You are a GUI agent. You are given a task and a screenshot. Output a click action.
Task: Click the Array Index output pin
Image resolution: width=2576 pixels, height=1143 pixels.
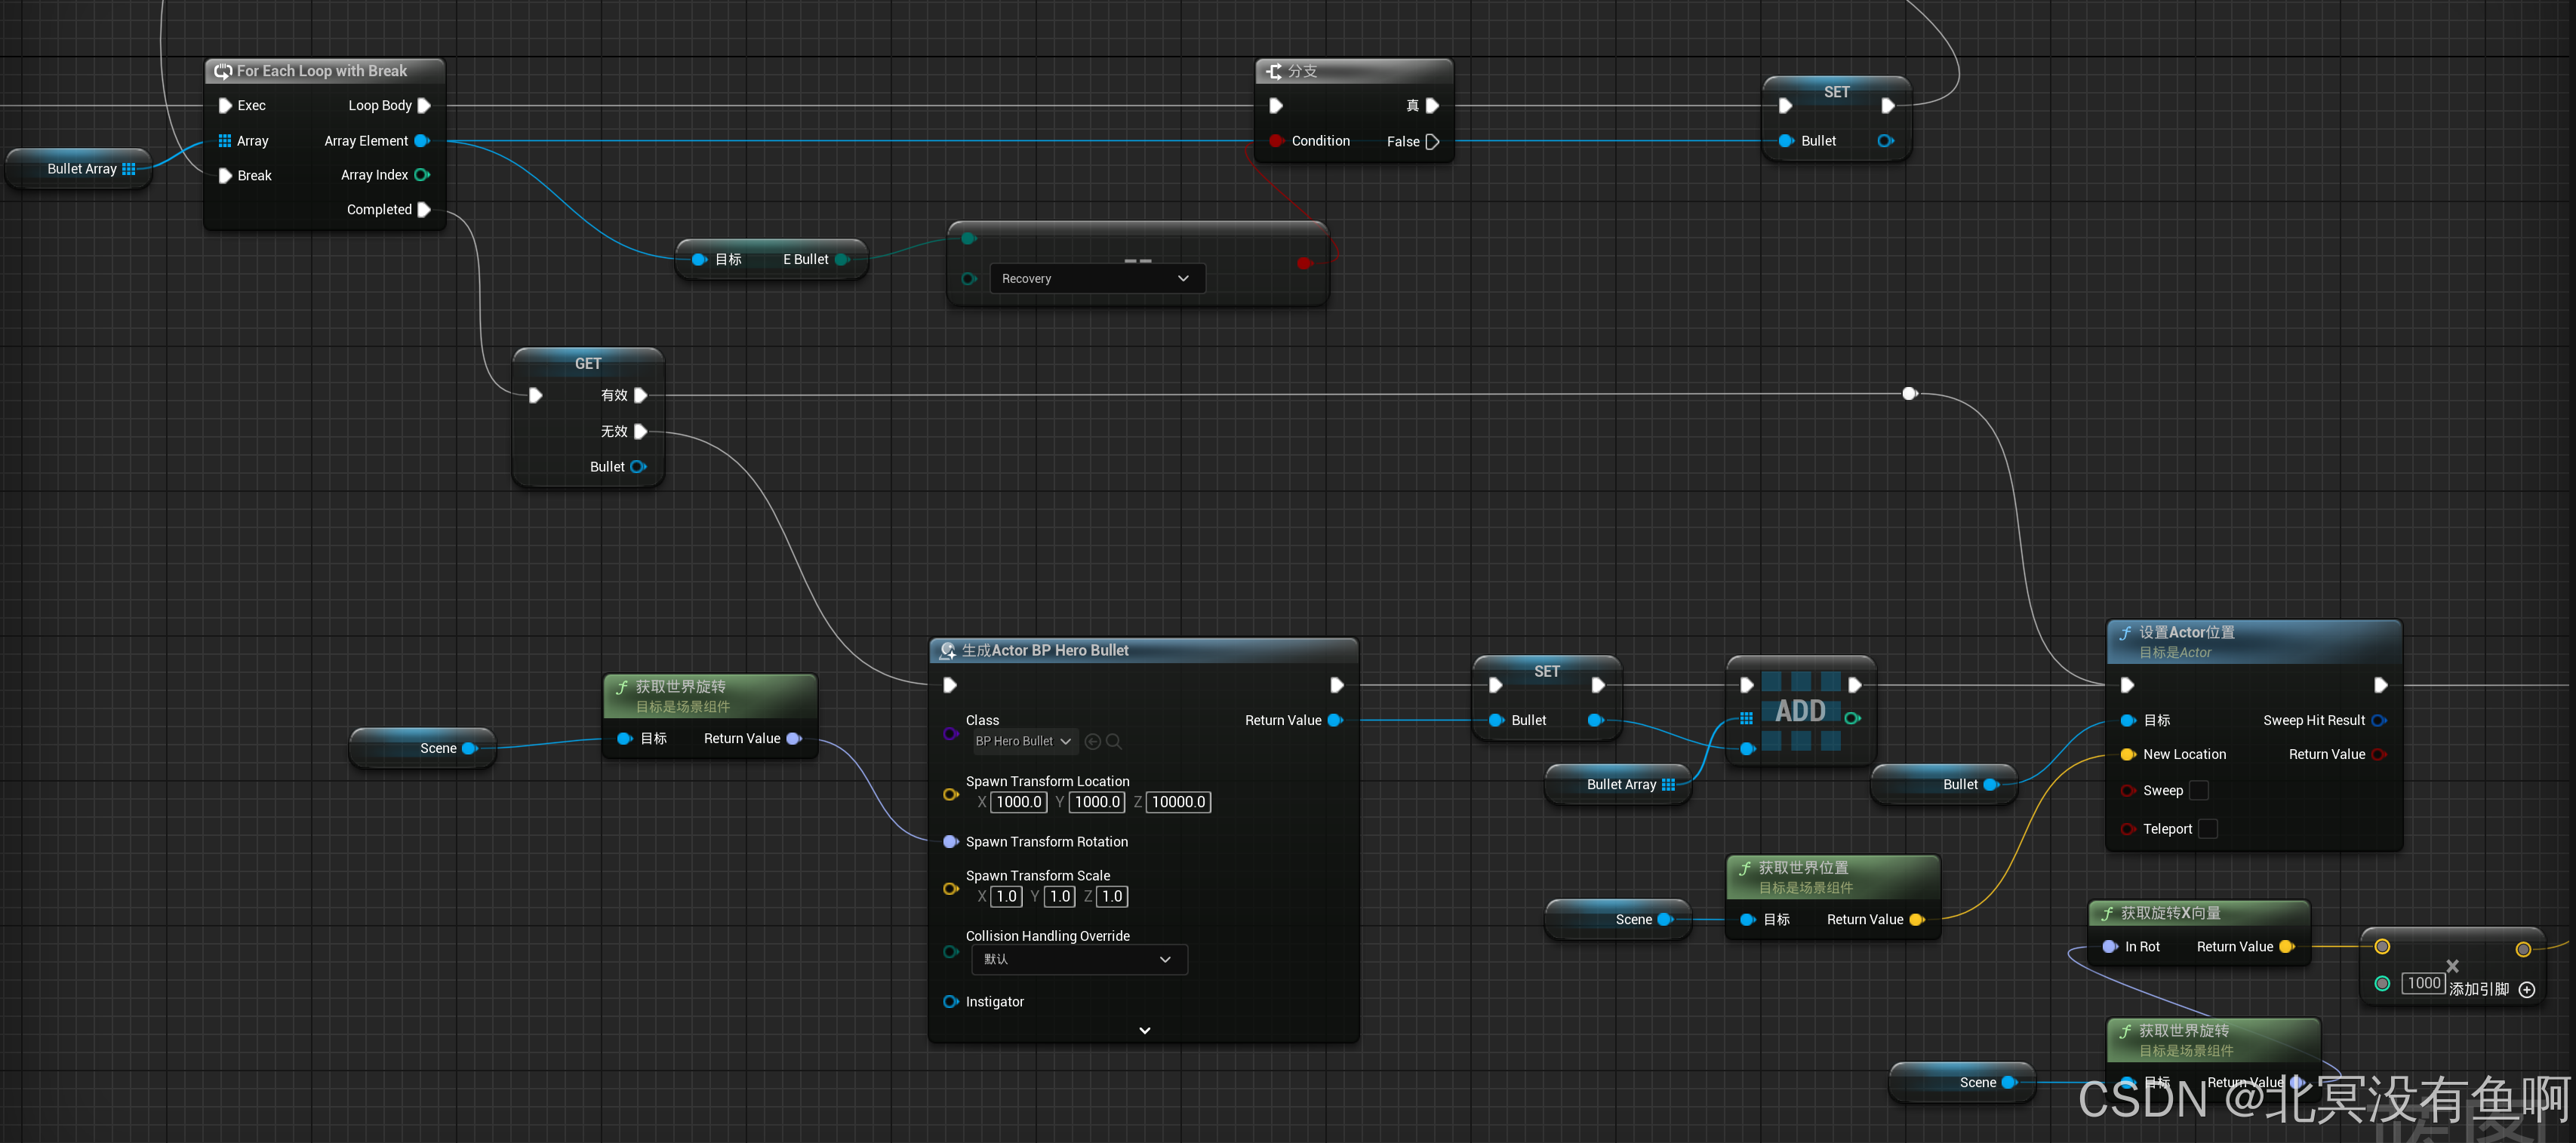pyautogui.click(x=421, y=175)
